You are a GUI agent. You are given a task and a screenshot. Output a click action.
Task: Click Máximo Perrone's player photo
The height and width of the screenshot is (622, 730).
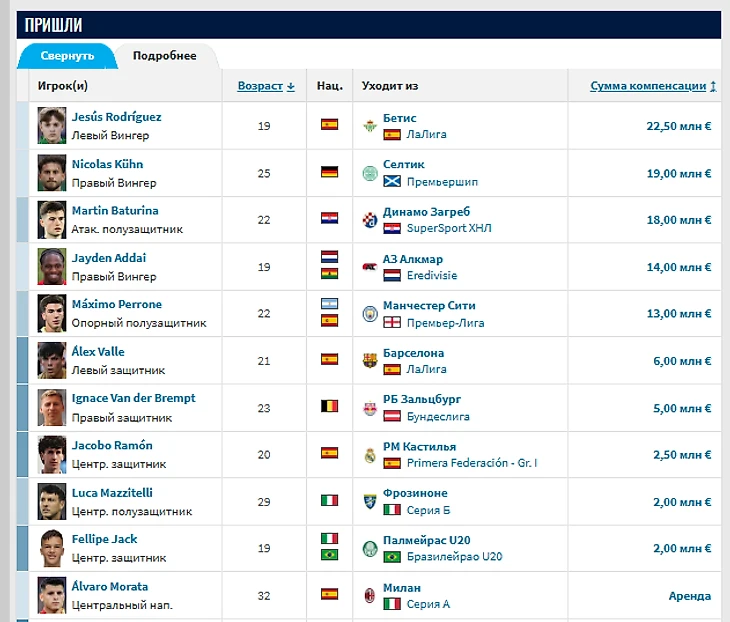(52, 313)
